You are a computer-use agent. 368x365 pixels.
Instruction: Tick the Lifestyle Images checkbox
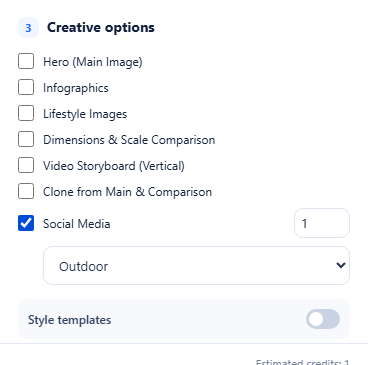[26, 113]
